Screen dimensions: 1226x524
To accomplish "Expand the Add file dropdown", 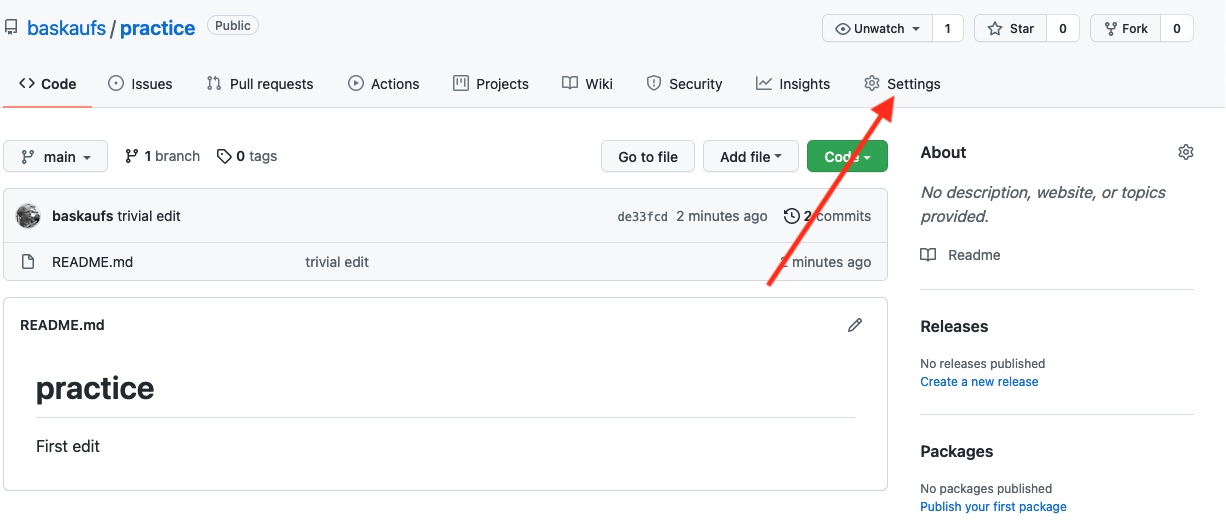I will (x=751, y=157).
